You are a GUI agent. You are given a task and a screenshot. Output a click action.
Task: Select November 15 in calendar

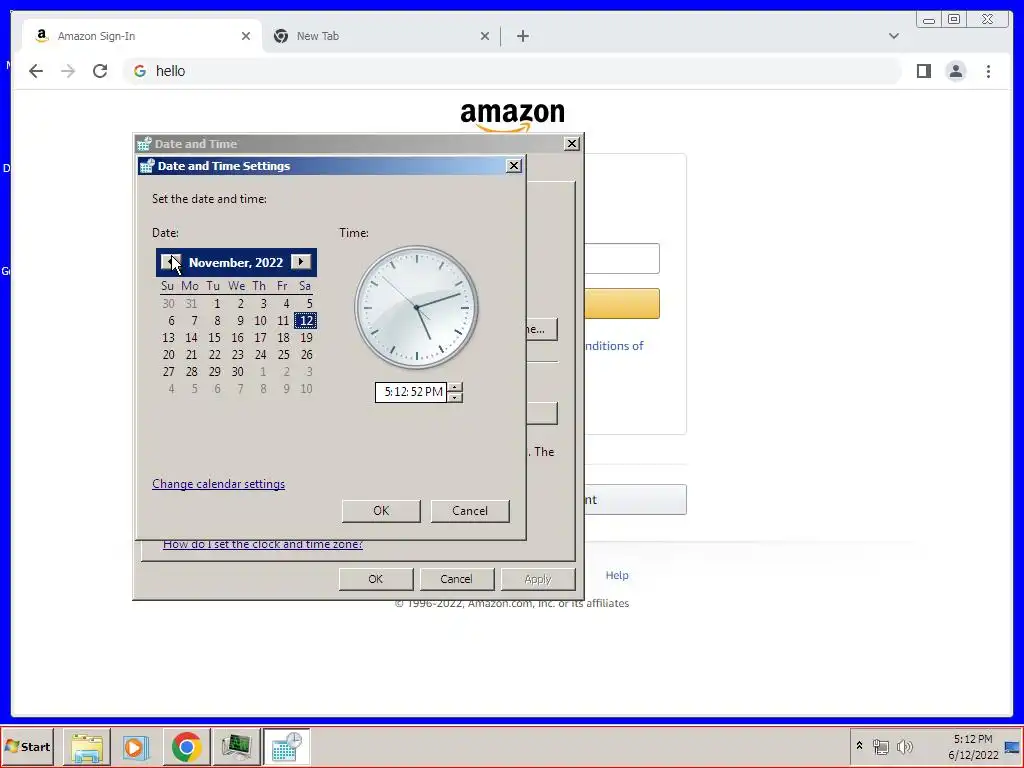214,338
